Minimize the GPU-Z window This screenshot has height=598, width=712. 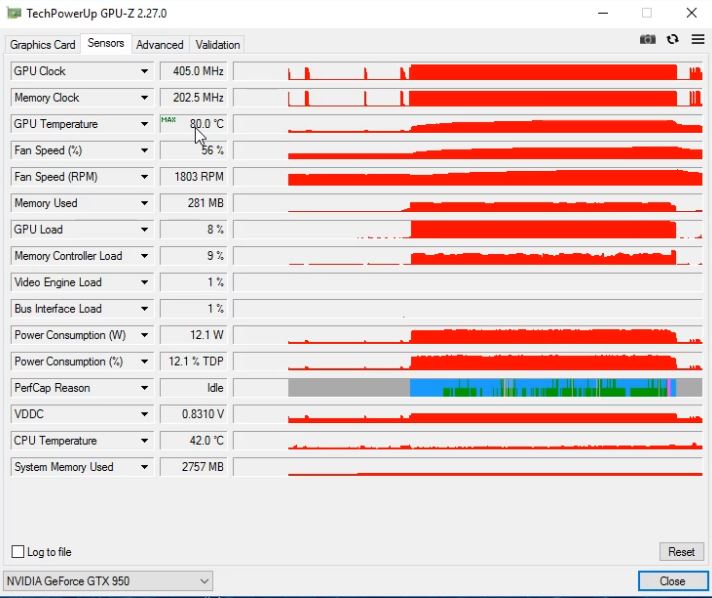603,13
